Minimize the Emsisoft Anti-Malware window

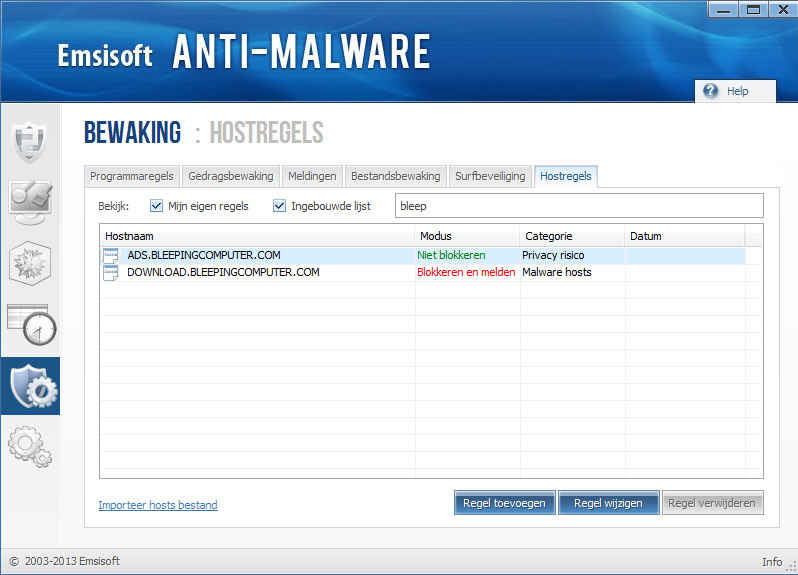[723, 10]
